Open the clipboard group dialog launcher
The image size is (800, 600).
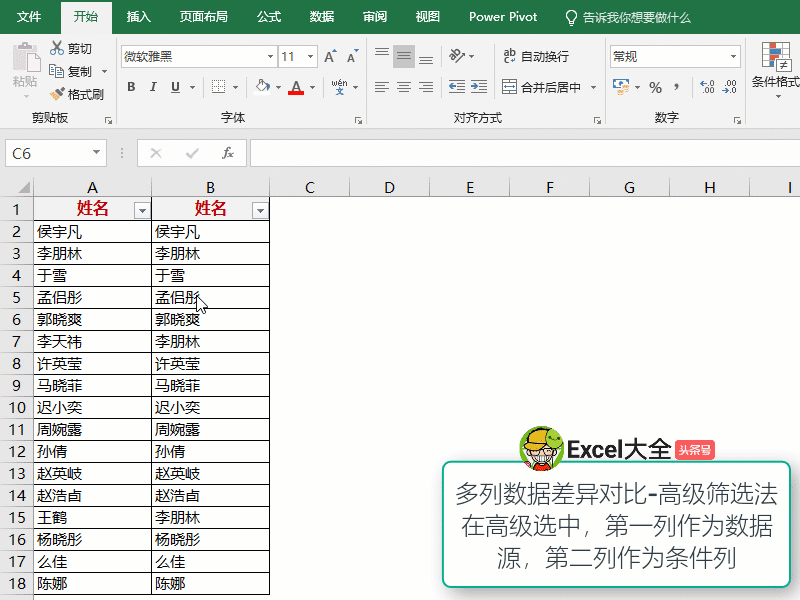tap(108, 120)
